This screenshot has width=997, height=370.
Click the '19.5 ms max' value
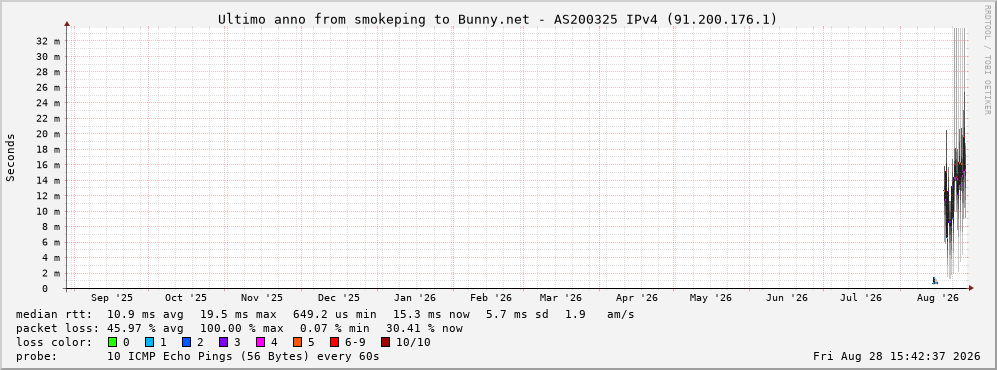[x=238, y=314]
